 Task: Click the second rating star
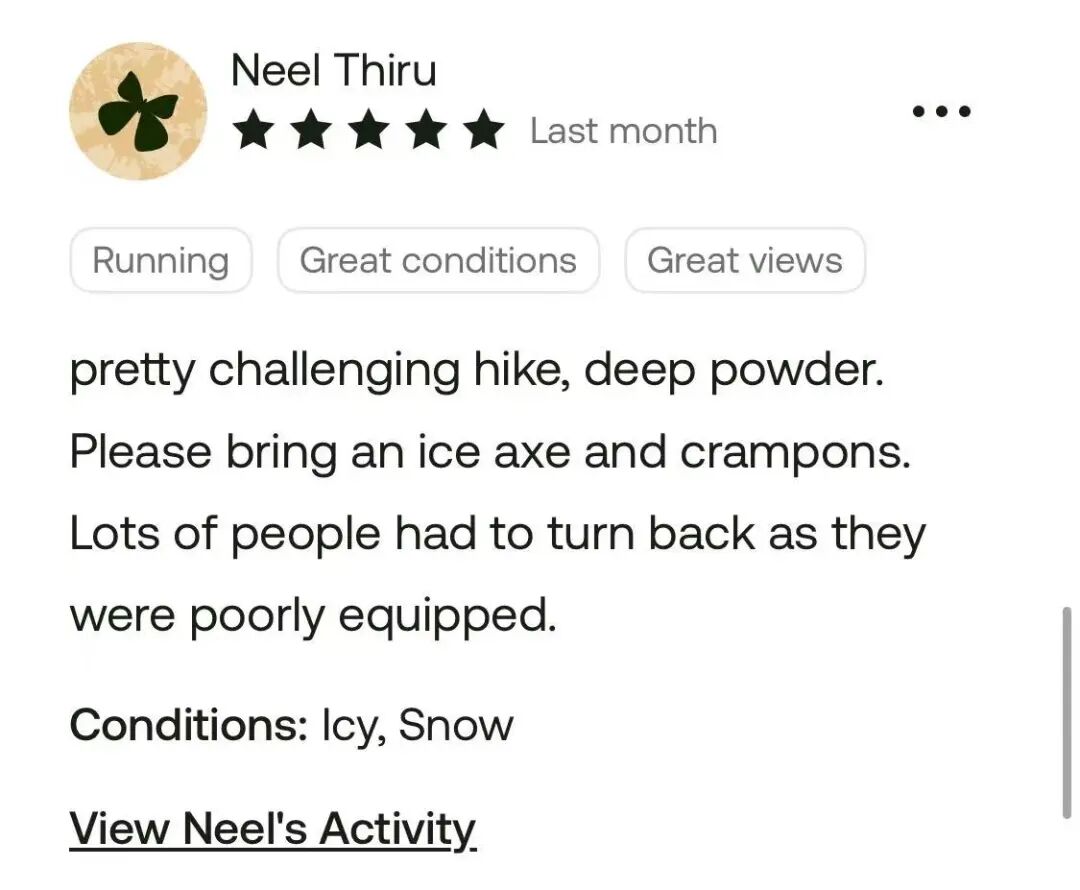(x=310, y=131)
